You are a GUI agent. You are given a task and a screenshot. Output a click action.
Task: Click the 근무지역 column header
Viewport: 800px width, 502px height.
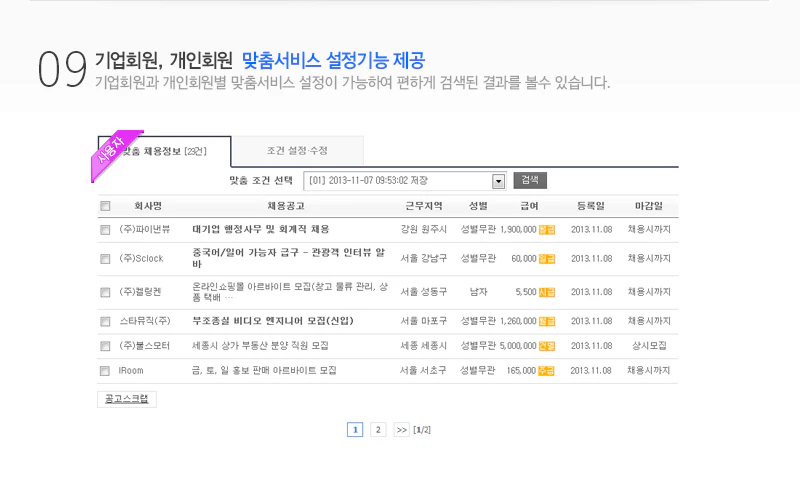click(423, 206)
